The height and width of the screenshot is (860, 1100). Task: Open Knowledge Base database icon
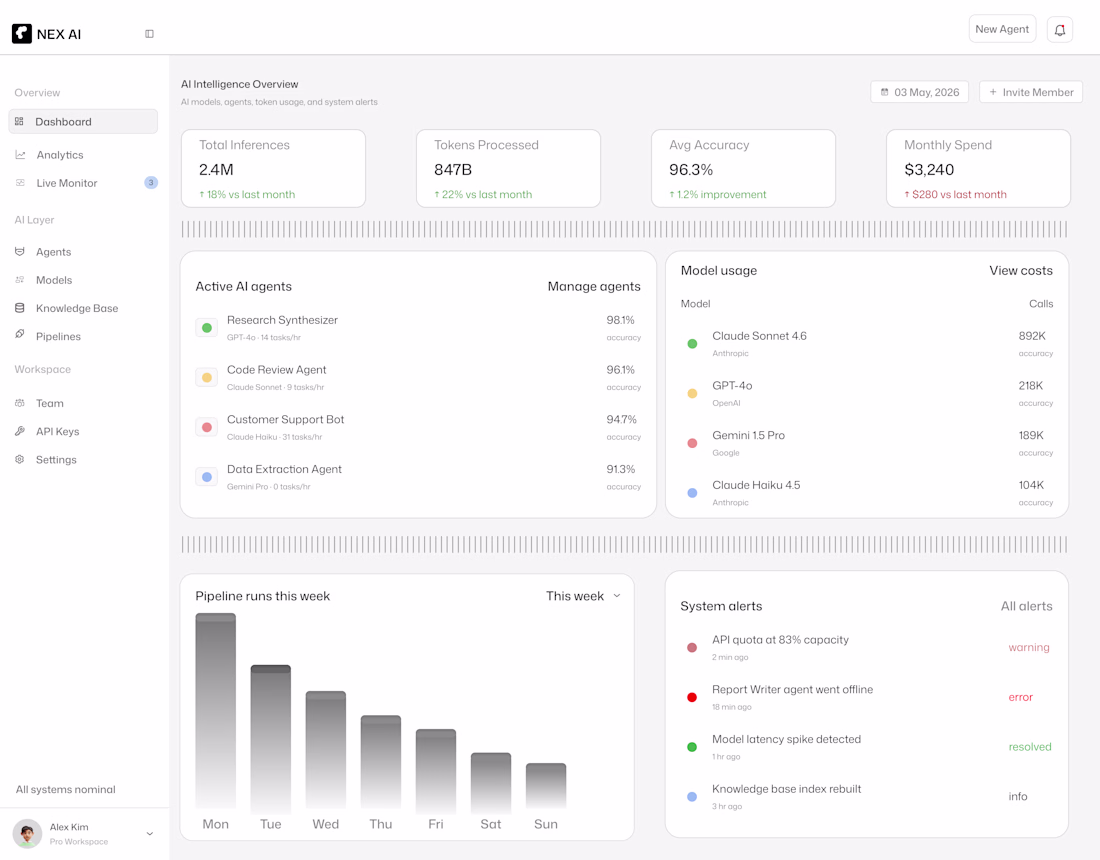pos(20,308)
